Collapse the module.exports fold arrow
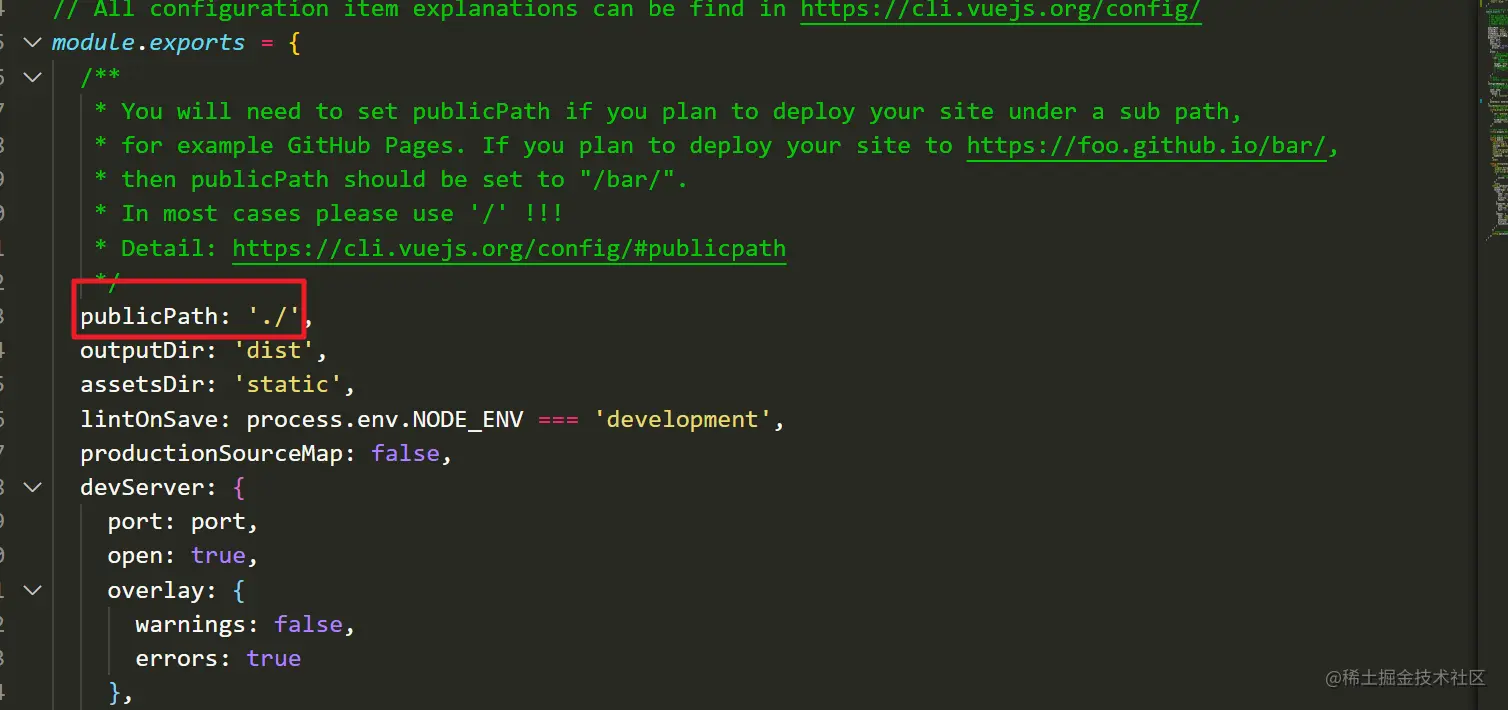Screen dimensions: 1508x710 [x=33, y=42]
